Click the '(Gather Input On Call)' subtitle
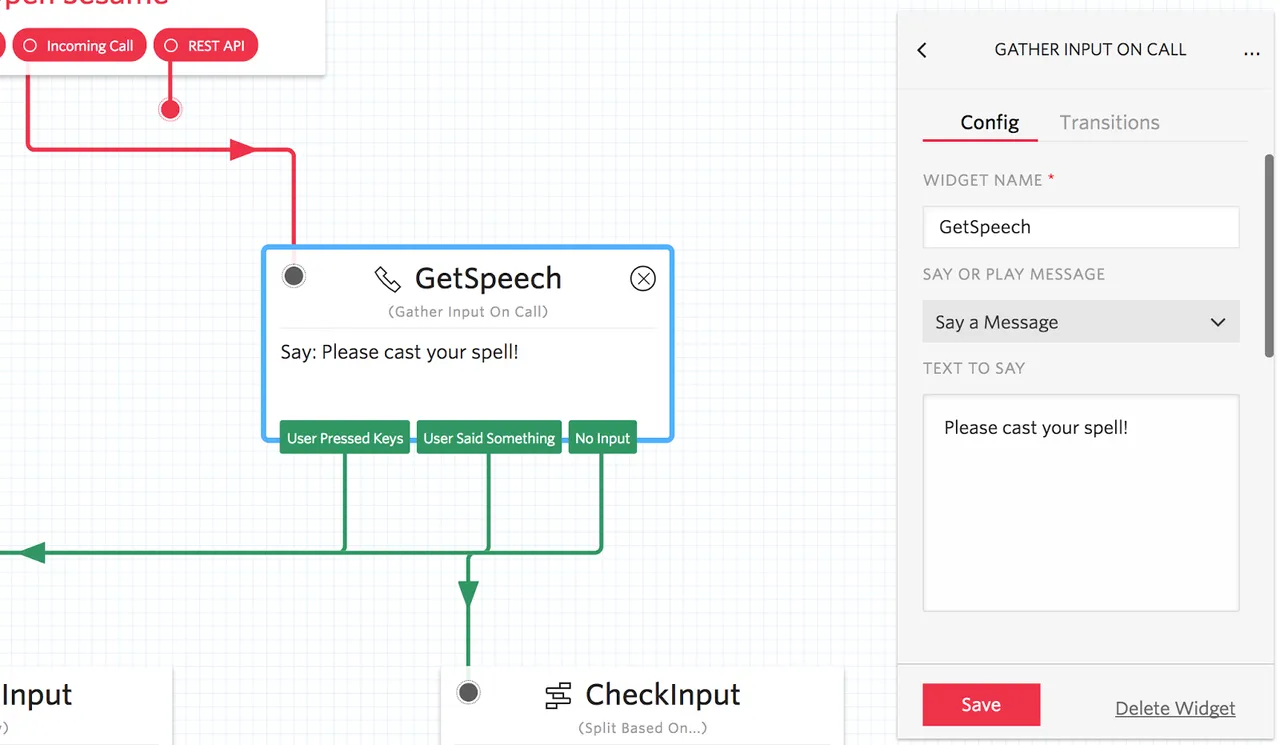This screenshot has height=745, width=1280. 468,312
